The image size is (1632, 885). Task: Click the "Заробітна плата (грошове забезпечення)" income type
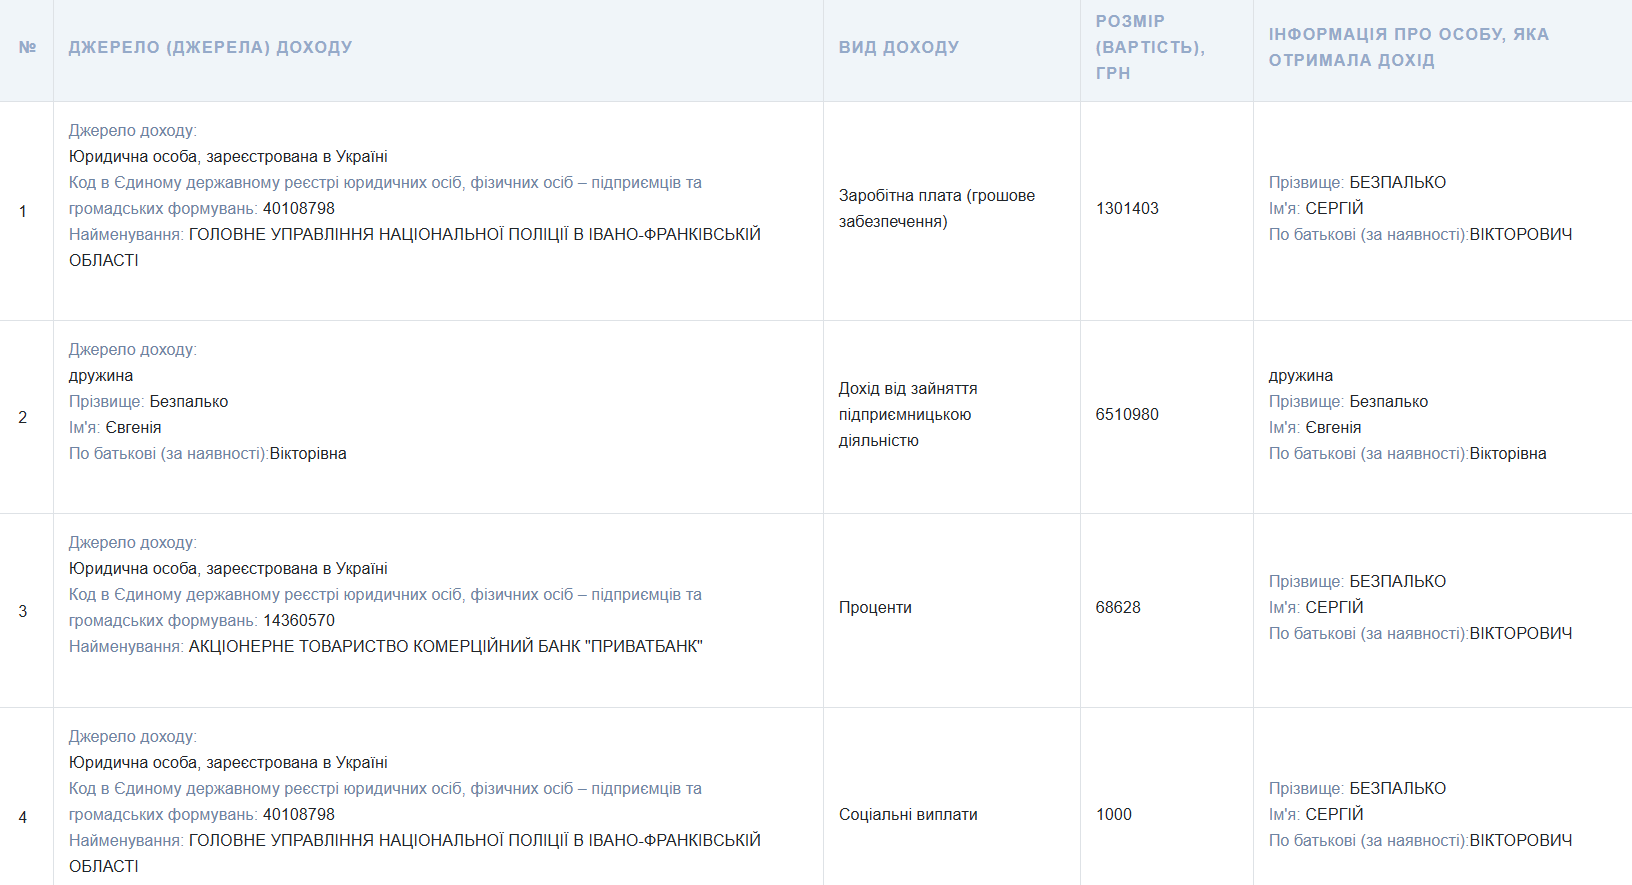pos(936,208)
